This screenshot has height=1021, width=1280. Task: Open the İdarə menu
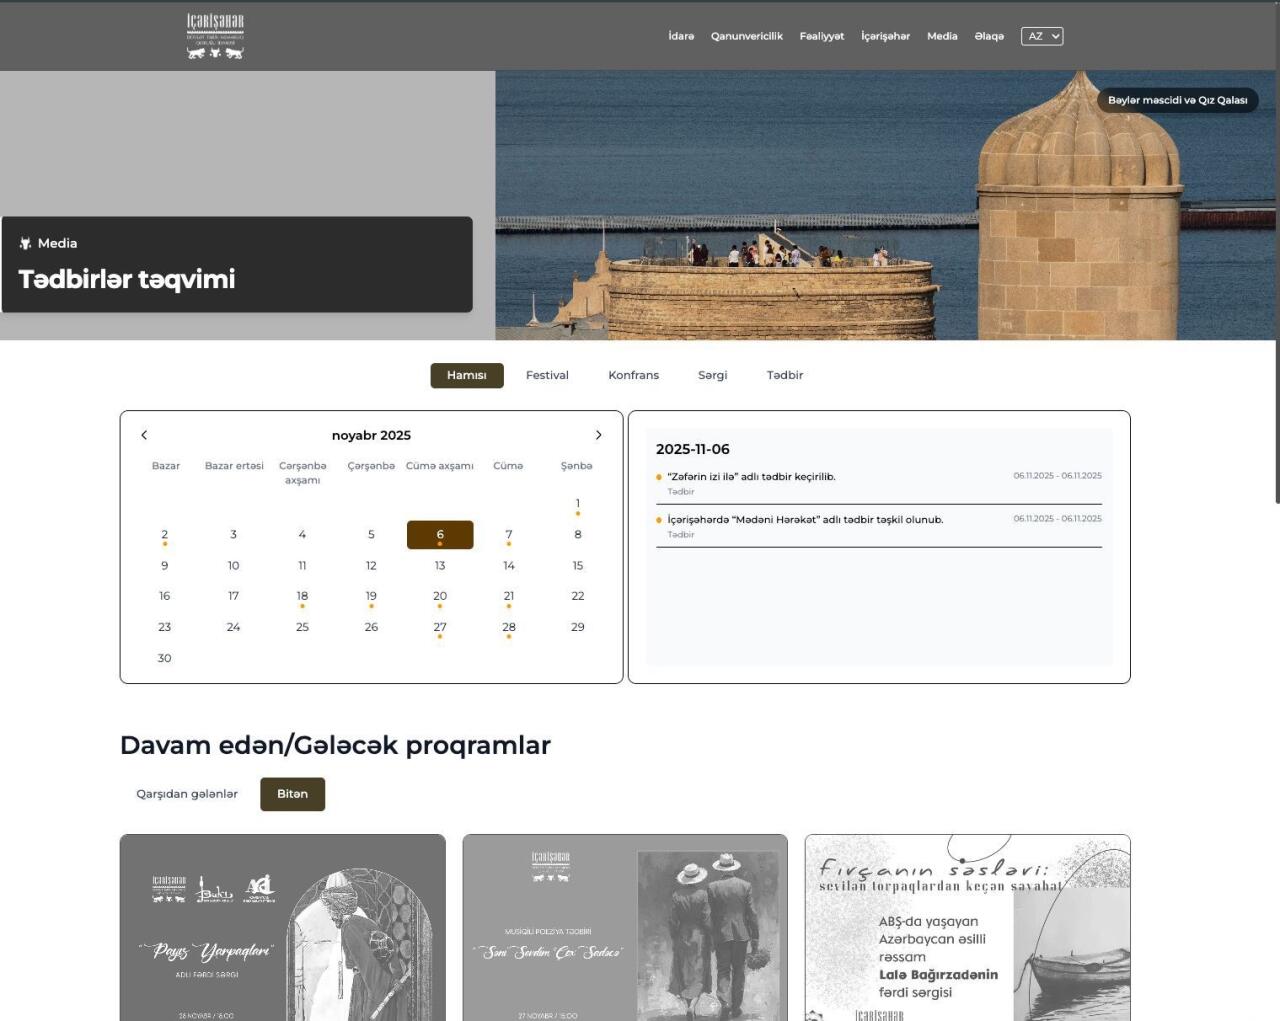coord(681,36)
